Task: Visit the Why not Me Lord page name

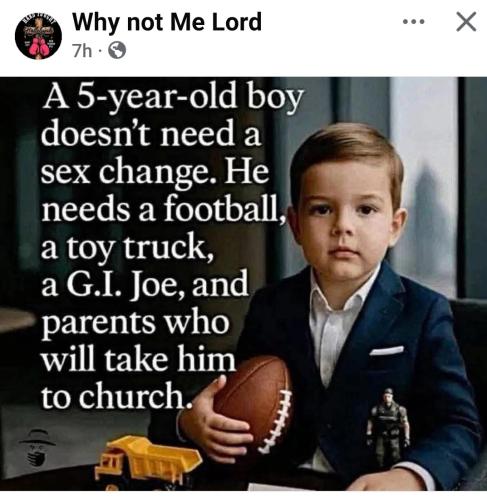Action: click(167, 22)
